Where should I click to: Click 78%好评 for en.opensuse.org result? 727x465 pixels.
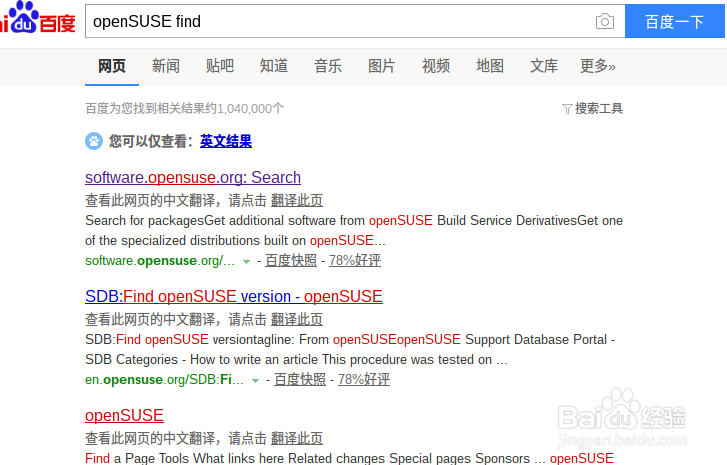pyautogui.click(x=364, y=380)
